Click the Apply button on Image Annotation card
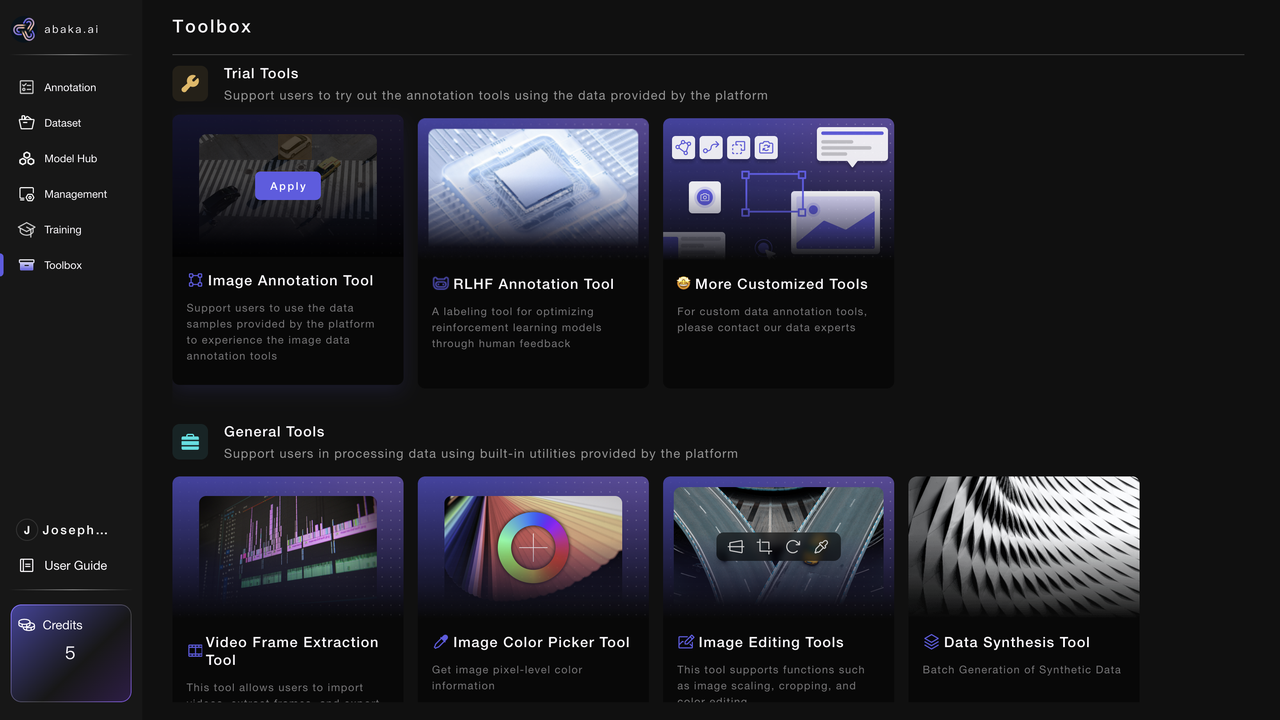The height and width of the screenshot is (720, 1280). pos(288,186)
